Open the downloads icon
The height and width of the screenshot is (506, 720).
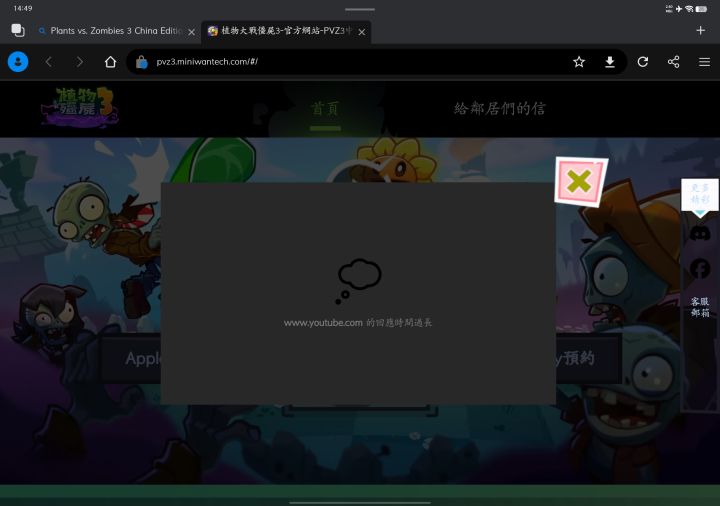pyautogui.click(x=610, y=62)
